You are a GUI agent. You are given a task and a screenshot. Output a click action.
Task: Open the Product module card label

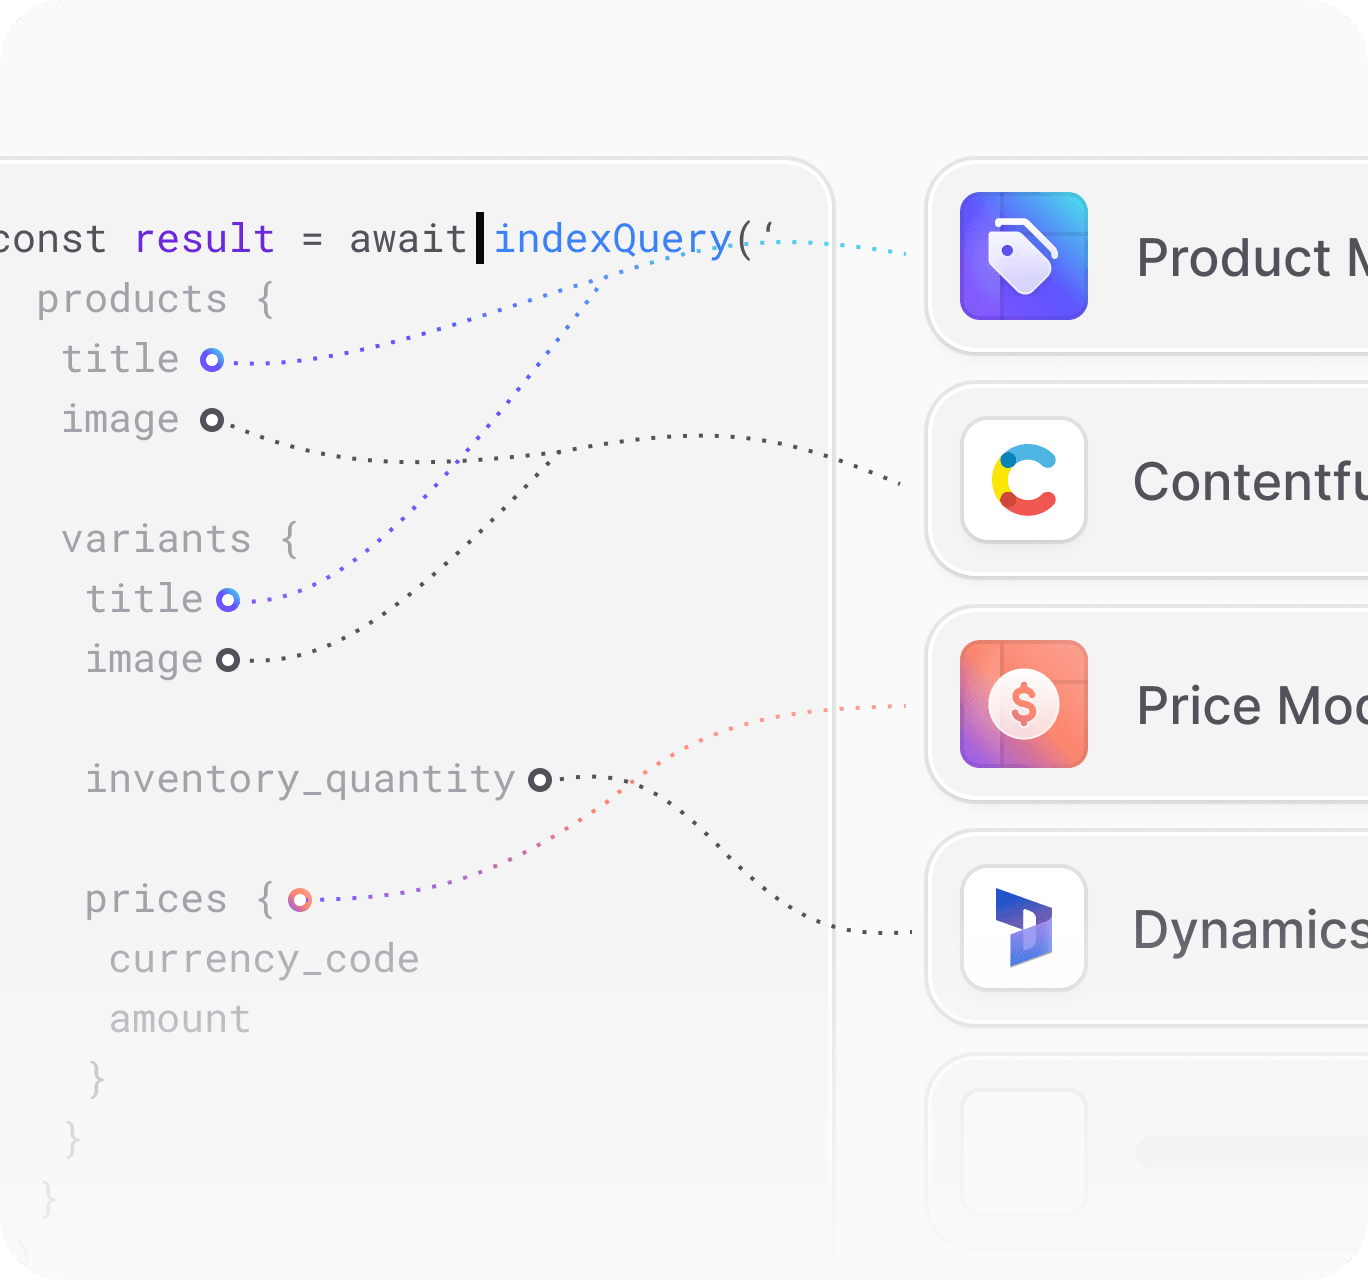(x=1252, y=258)
